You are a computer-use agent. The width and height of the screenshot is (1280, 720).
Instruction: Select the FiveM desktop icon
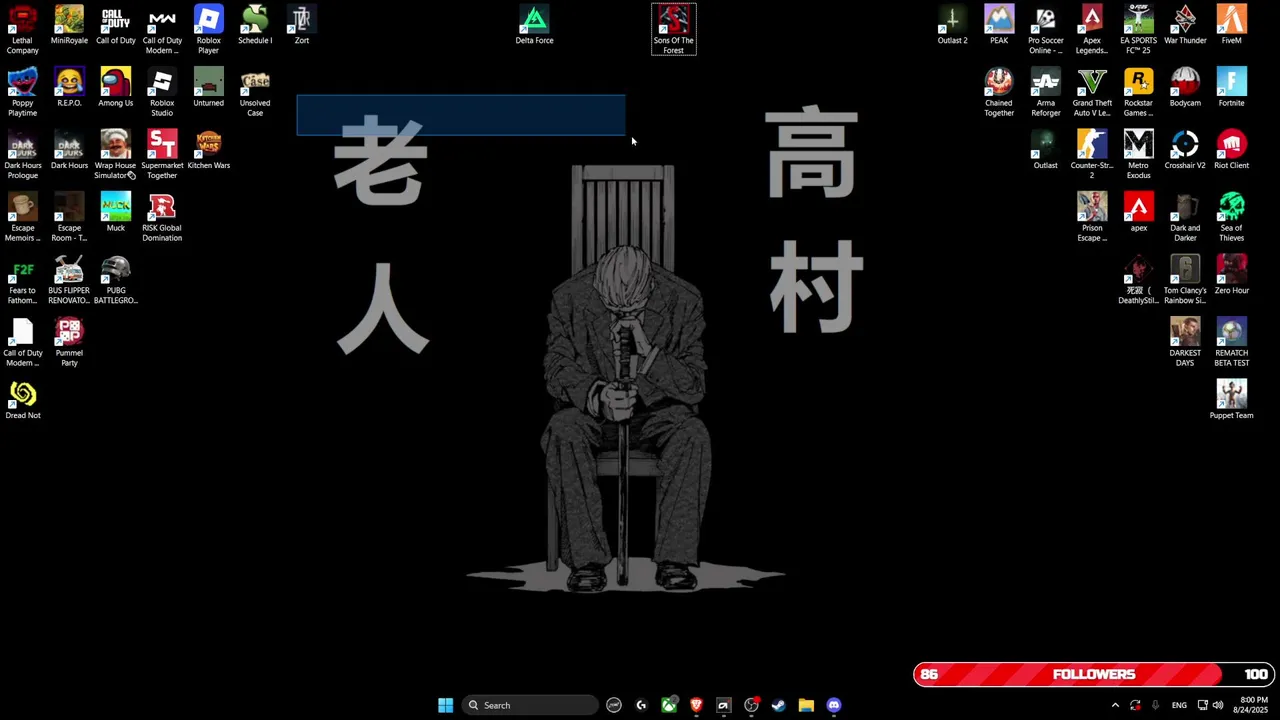pos(1231,26)
